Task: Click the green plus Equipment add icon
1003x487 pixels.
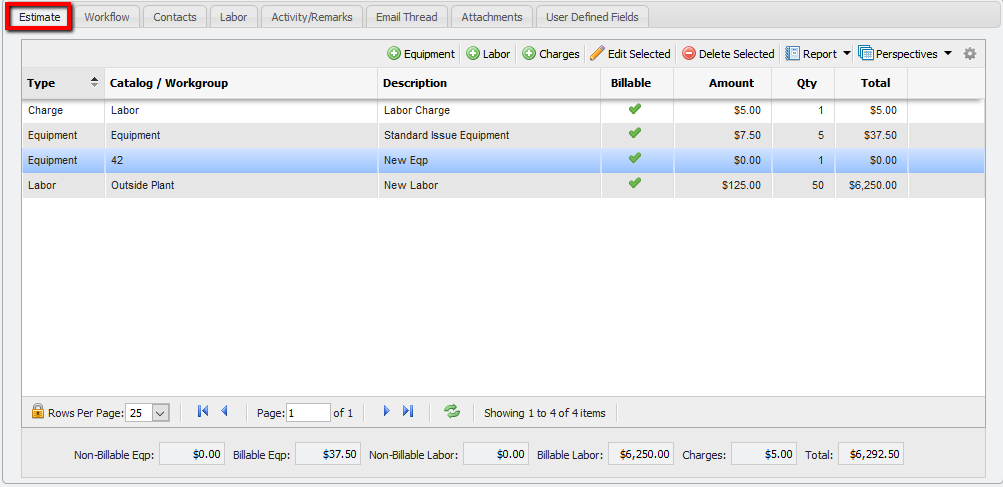Action: click(394, 54)
